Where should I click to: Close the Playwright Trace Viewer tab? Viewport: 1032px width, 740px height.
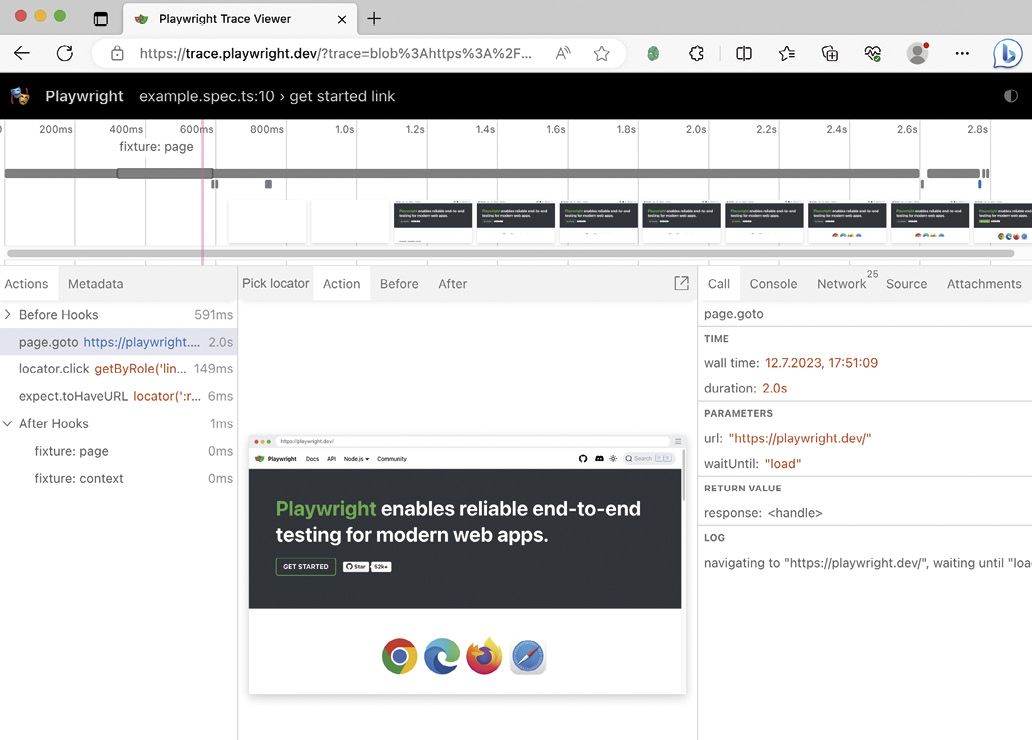click(x=342, y=20)
